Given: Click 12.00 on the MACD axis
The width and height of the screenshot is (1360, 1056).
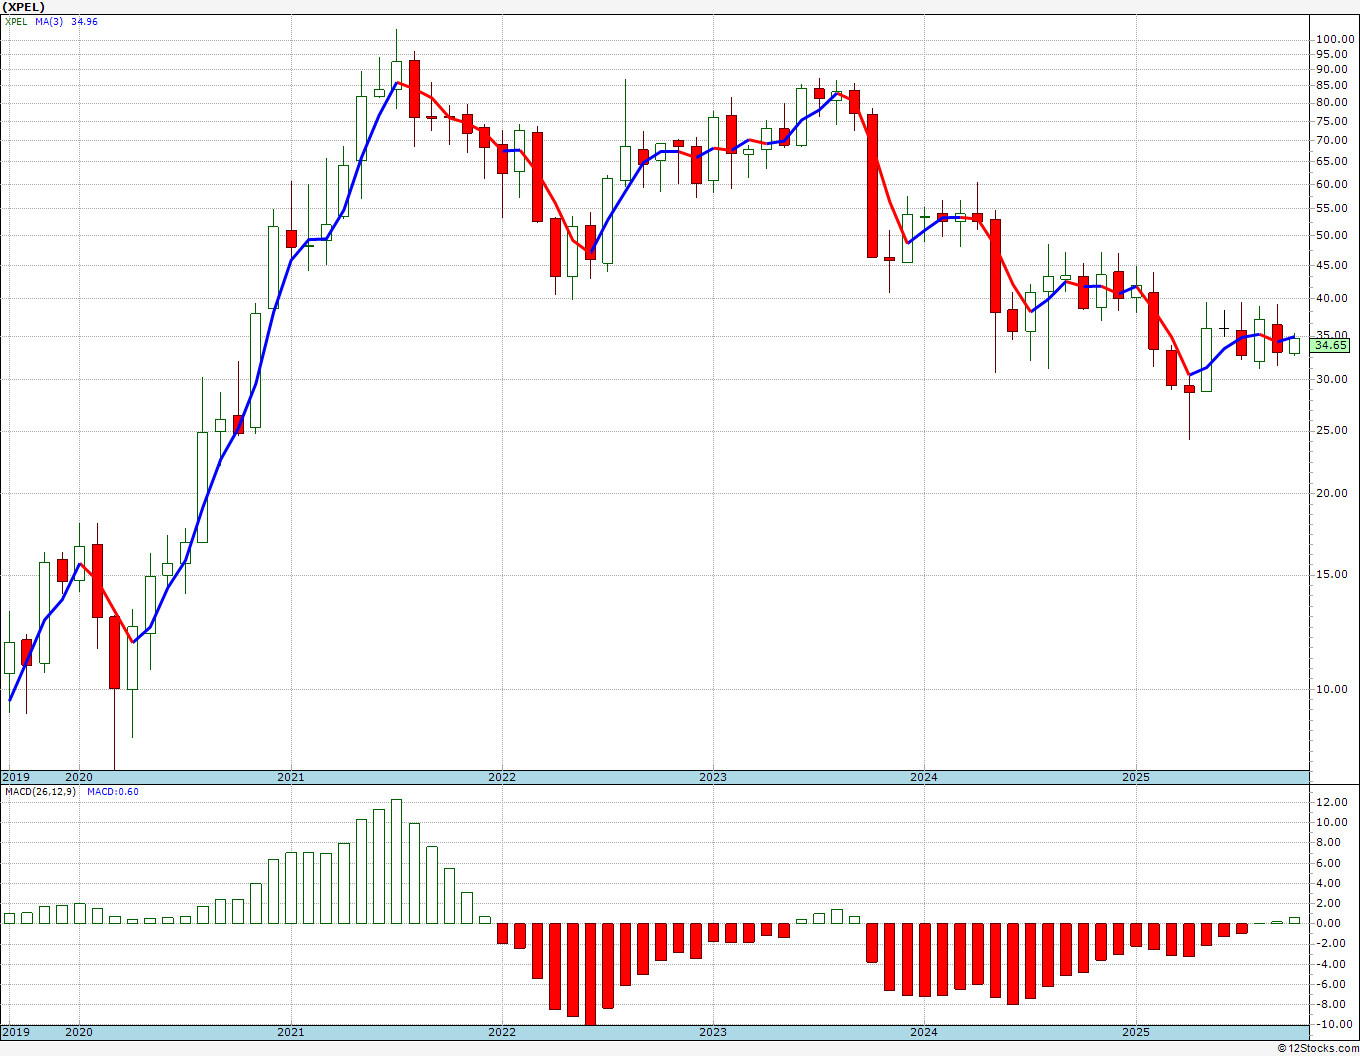Looking at the screenshot, I should pyautogui.click(x=1333, y=803).
